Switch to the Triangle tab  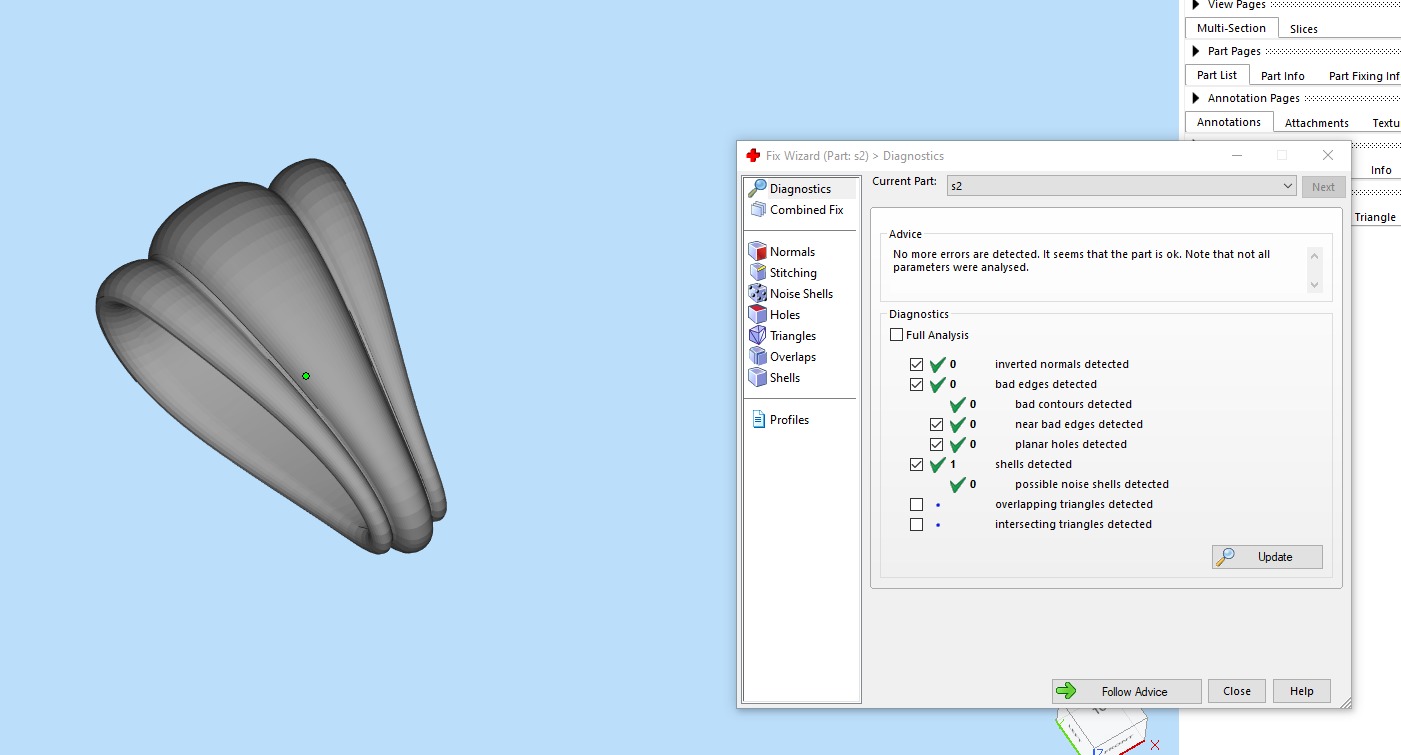tap(1375, 217)
